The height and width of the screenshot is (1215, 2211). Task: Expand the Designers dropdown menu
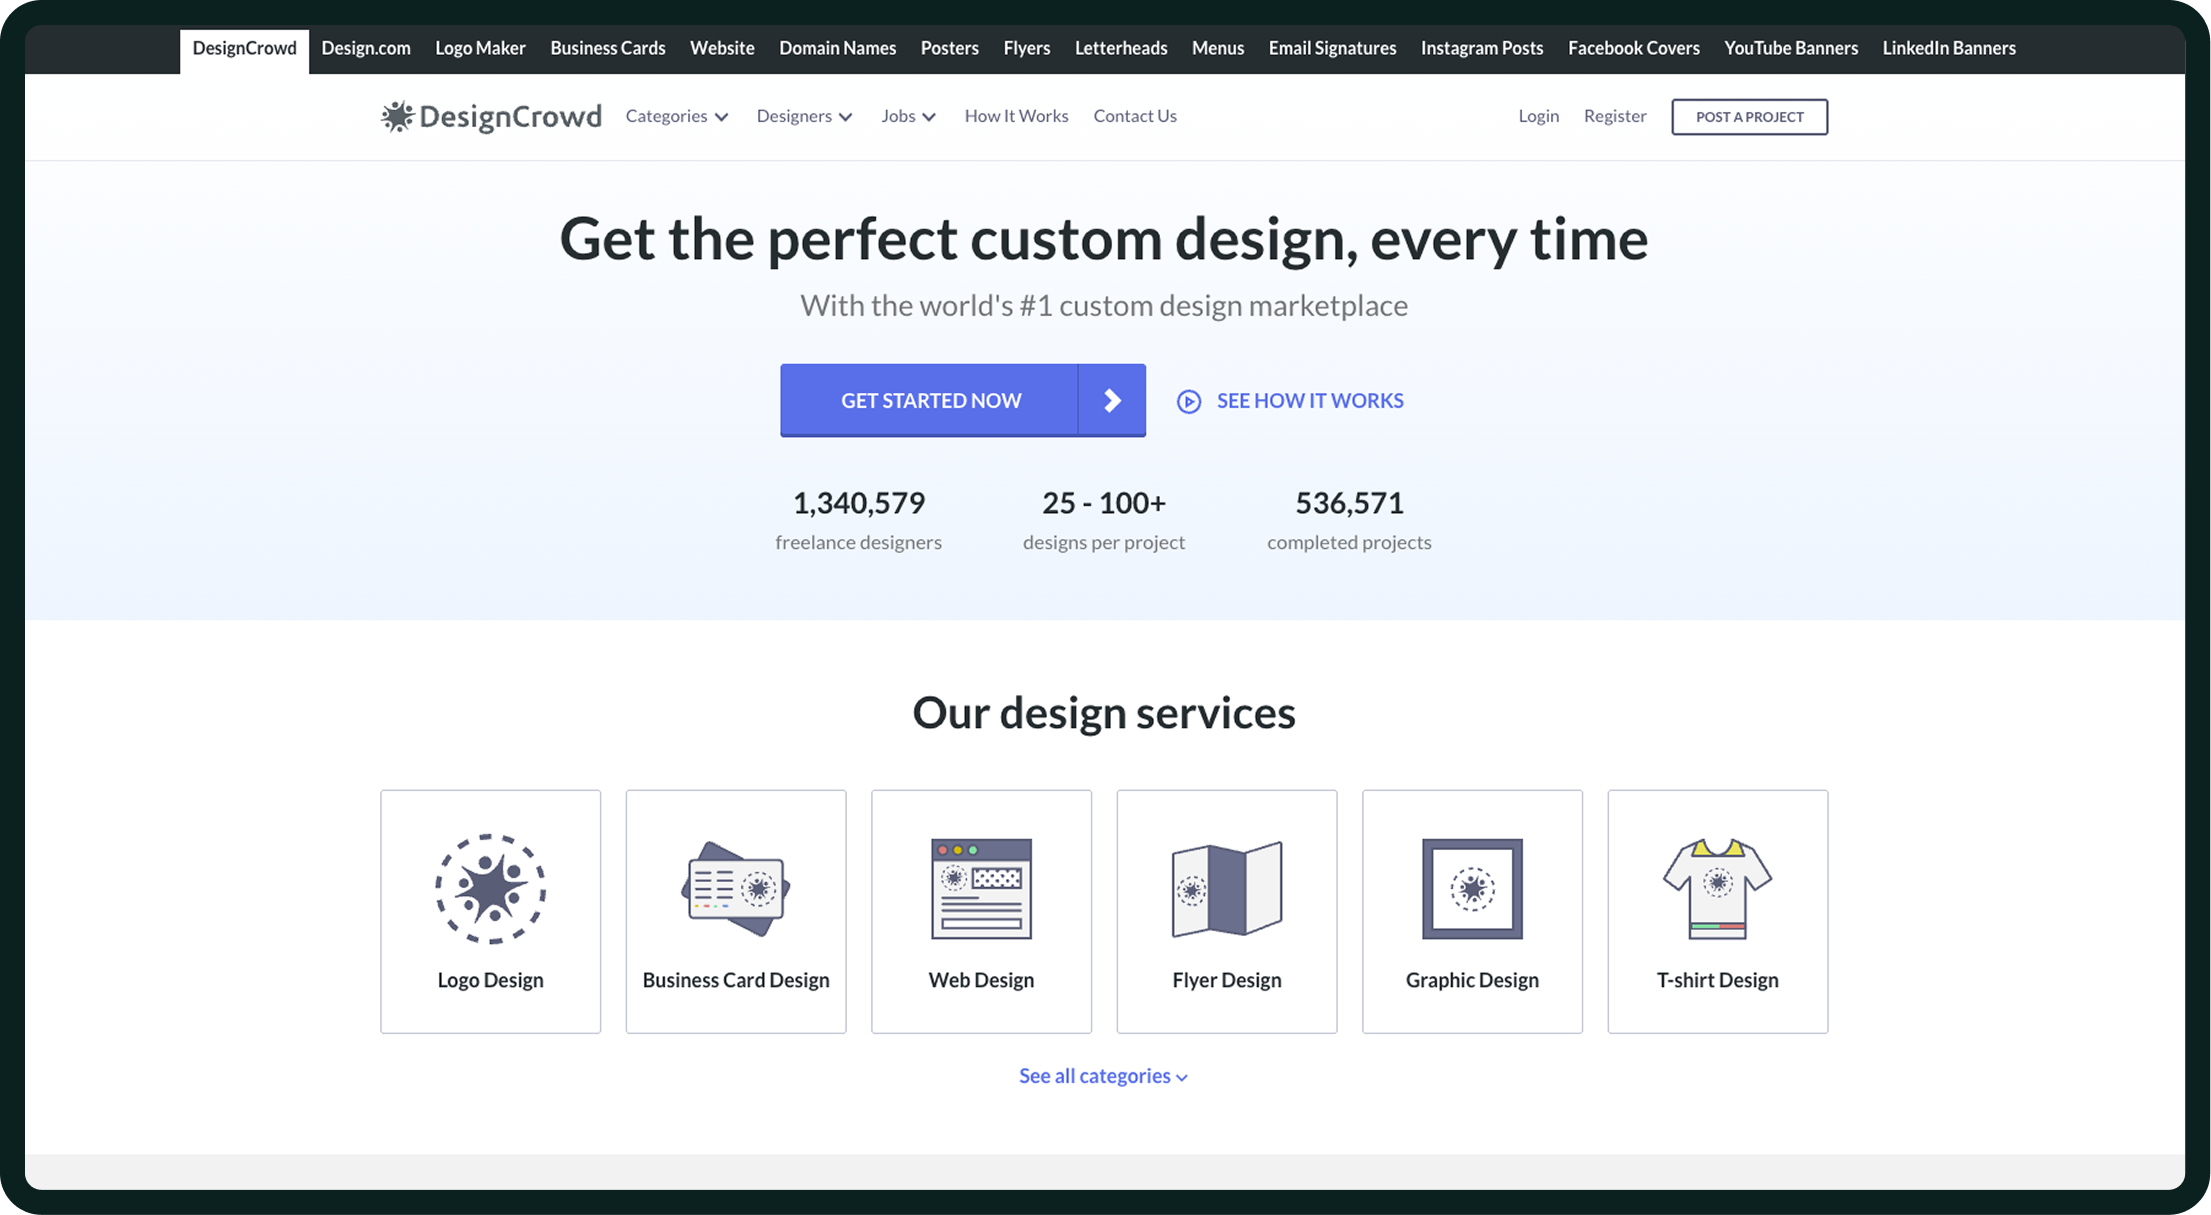(x=804, y=116)
